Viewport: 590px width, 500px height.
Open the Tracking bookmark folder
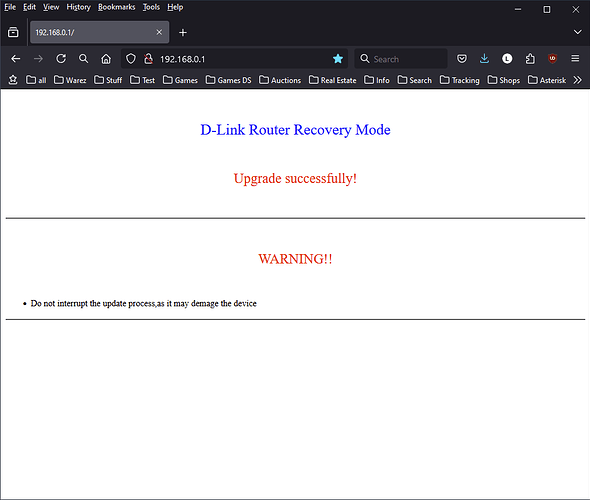(460, 80)
